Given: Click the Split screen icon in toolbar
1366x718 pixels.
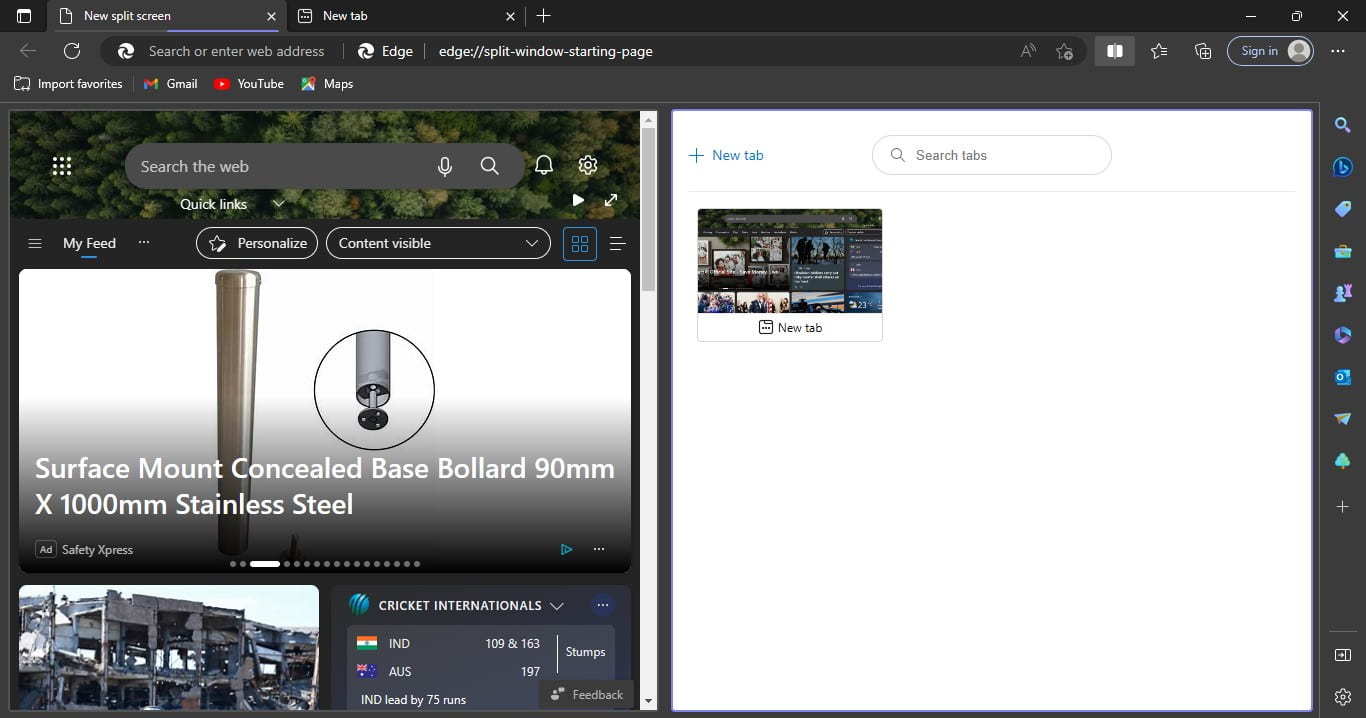Looking at the screenshot, I should tap(1115, 51).
